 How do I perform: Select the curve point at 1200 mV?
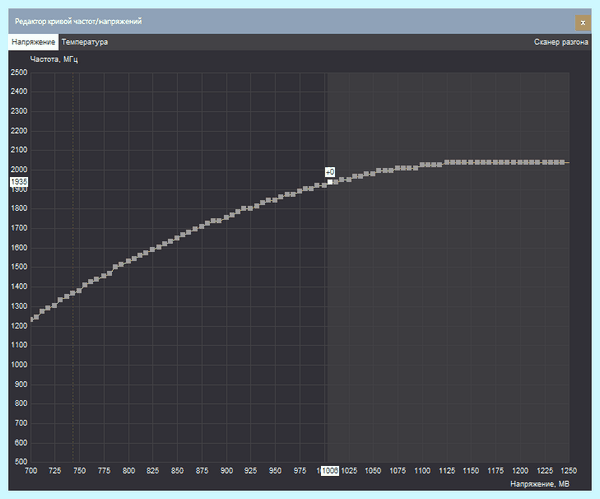[x=520, y=162]
